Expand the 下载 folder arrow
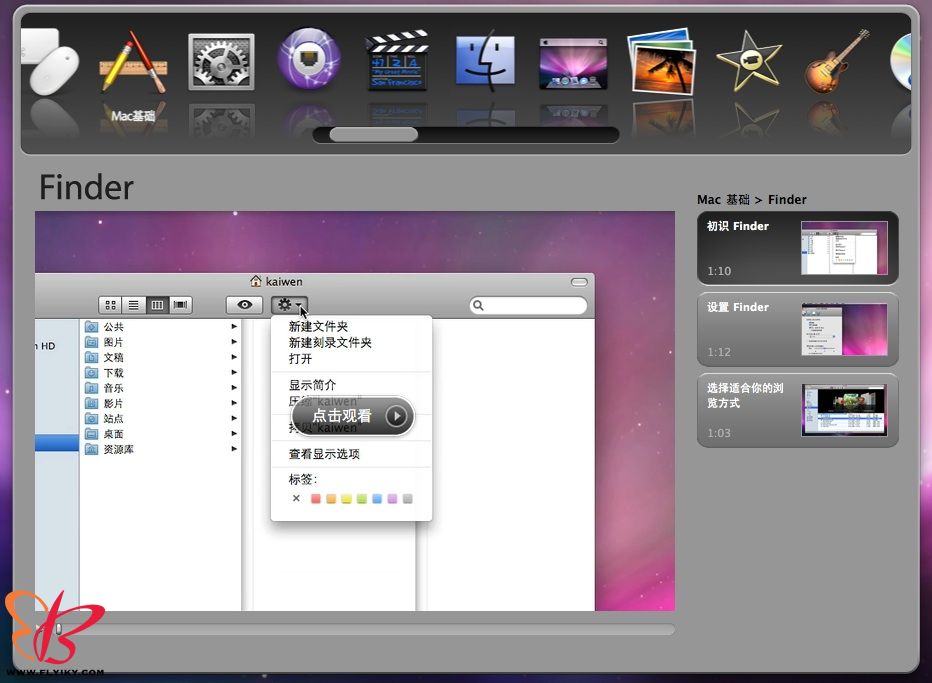 [x=234, y=372]
